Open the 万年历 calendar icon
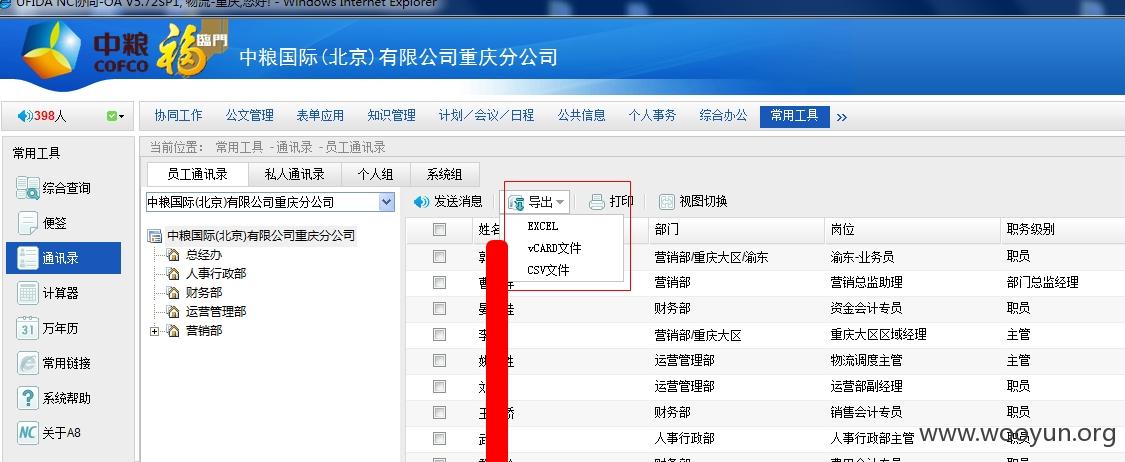Viewport: 1125px width, 462px height. 27,329
